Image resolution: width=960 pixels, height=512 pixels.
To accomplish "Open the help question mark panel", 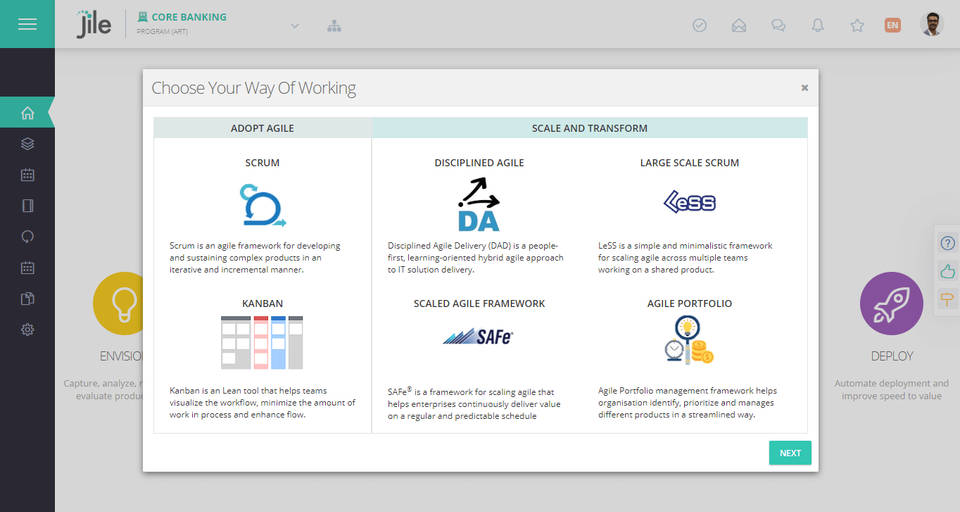I will pos(947,243).
